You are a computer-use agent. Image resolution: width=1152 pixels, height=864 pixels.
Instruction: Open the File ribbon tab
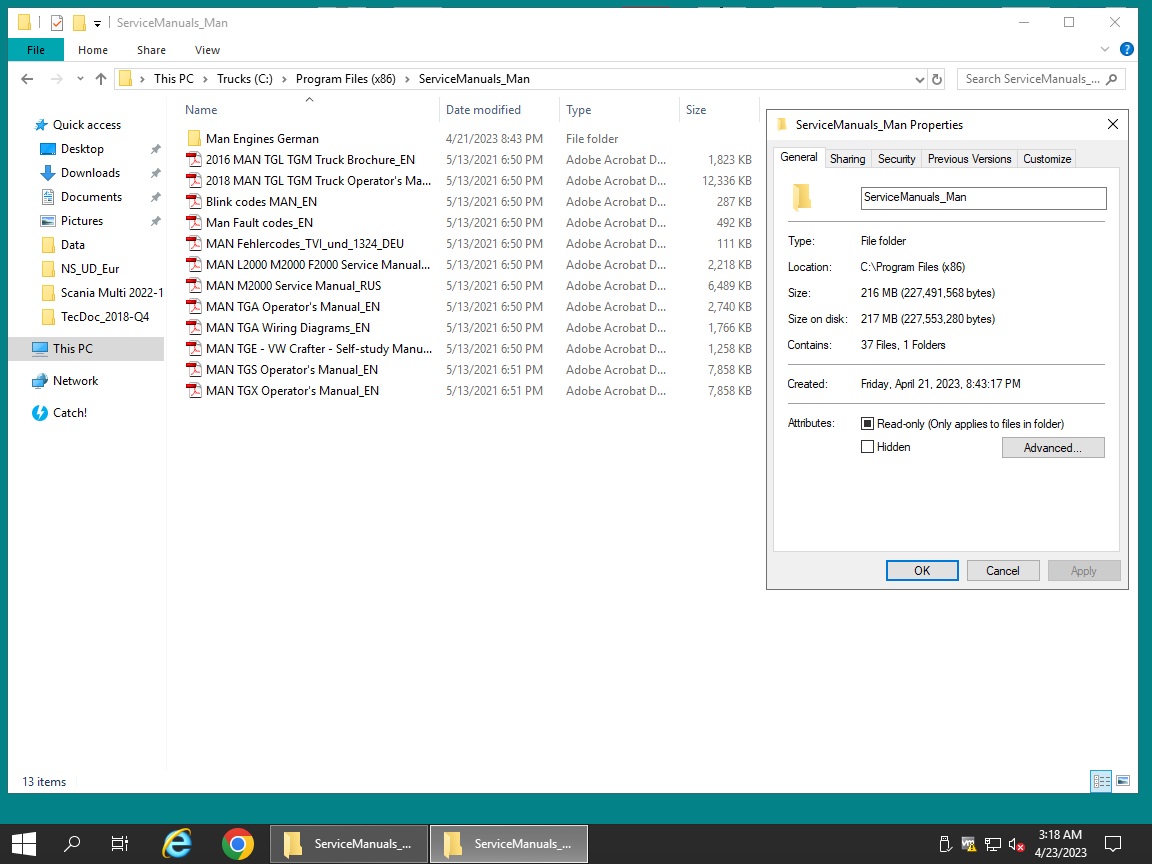[x=35, y=50]
